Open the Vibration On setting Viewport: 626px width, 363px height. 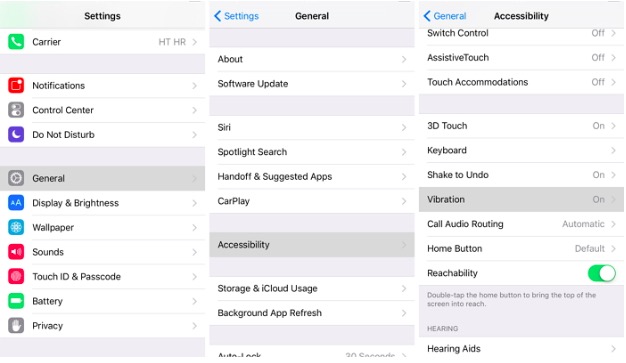click(521, 199)
